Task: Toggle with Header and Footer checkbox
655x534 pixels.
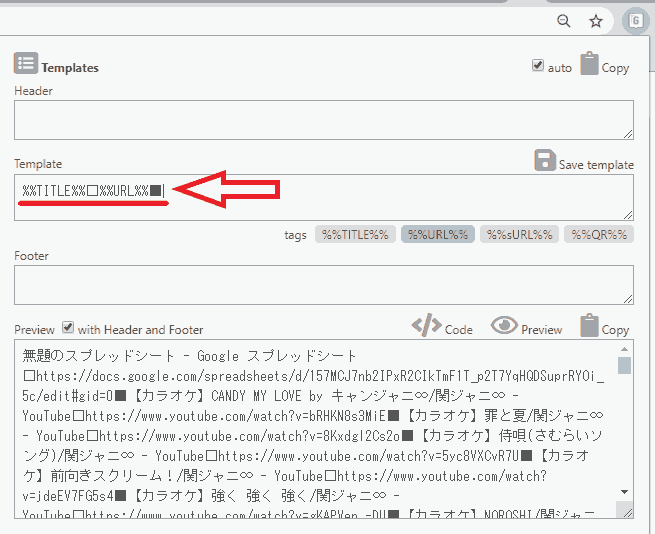Action: pyautogui.click(x=68, y=327)
